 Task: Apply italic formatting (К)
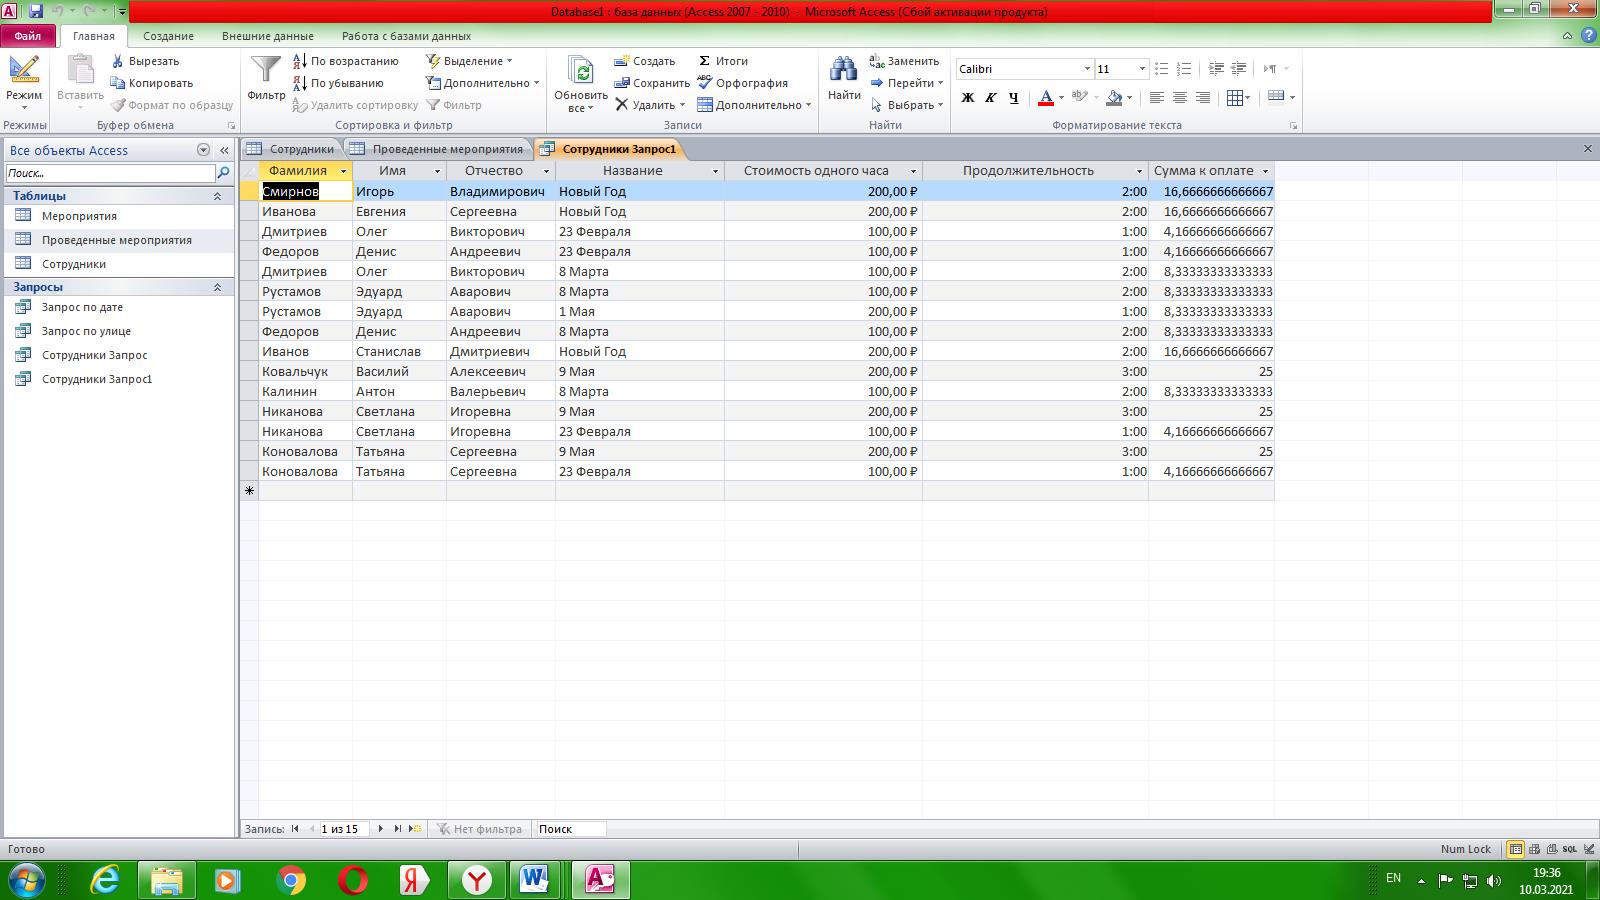tap(990, 97)
